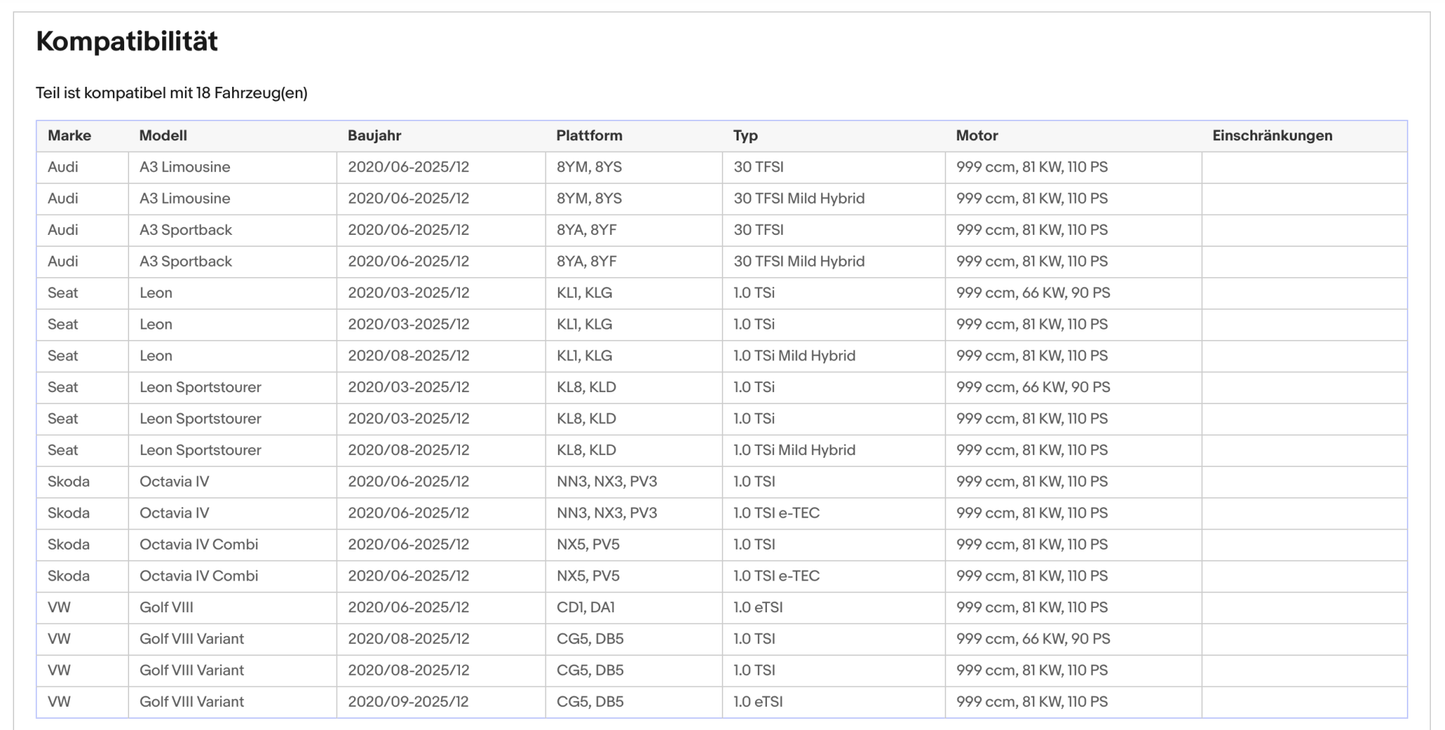The height and width of the screenshot is (730, 1445).
Task: Click the 2020/09-2025/12 Baujahr cell
Action: pos(408,702)
